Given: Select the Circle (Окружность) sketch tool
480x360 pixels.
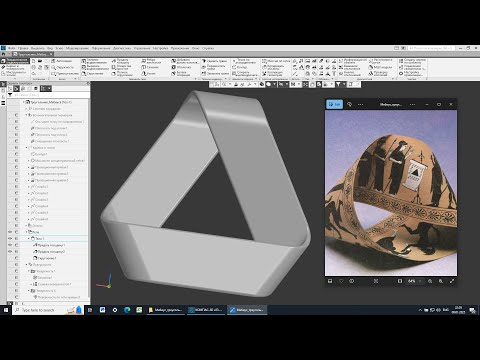Looking at the screenshot, I should click(x=62, y=67).
